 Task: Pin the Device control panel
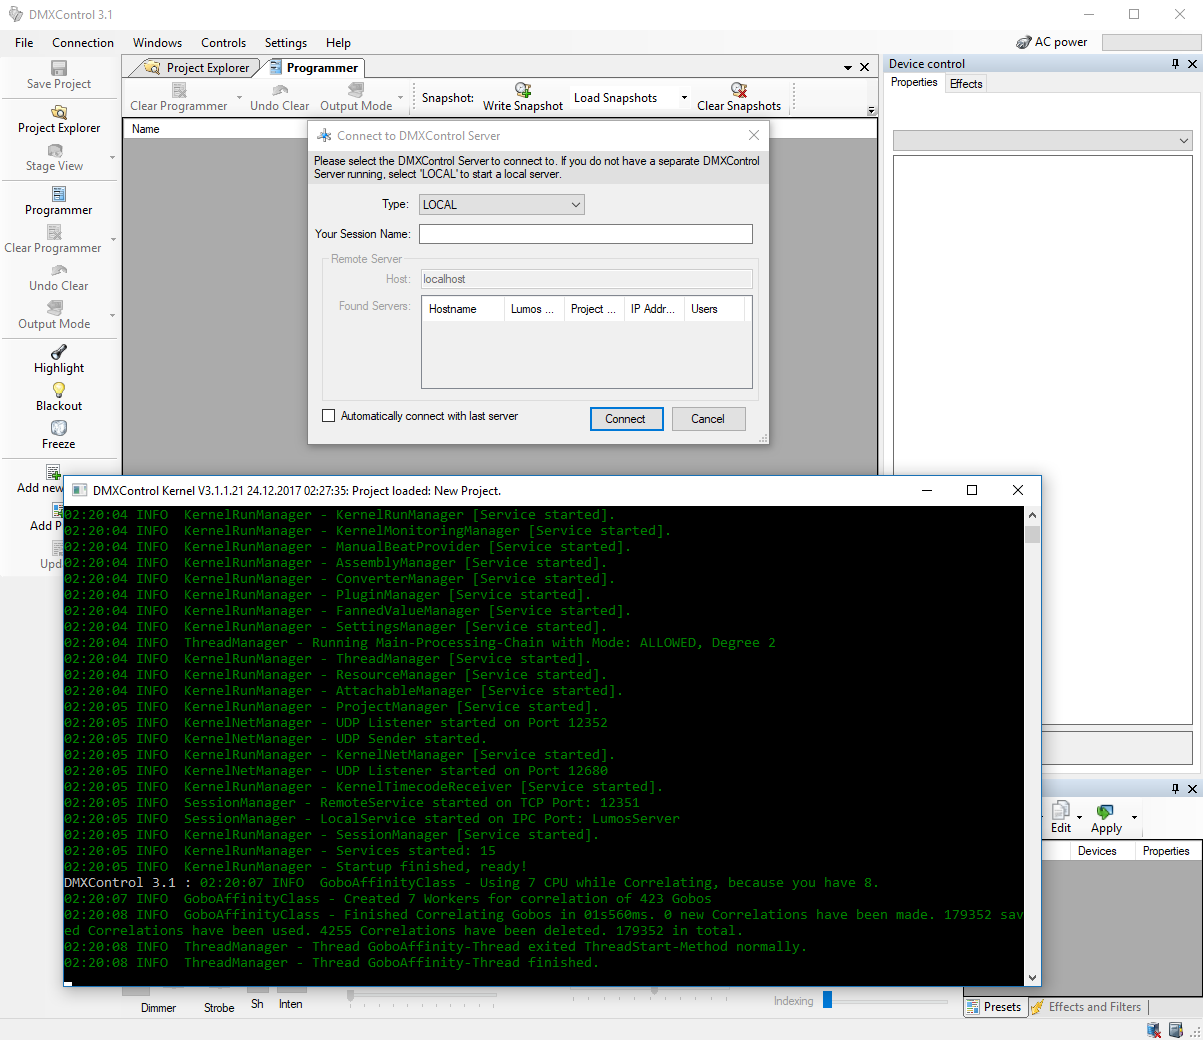click(x=1175, y=64)
